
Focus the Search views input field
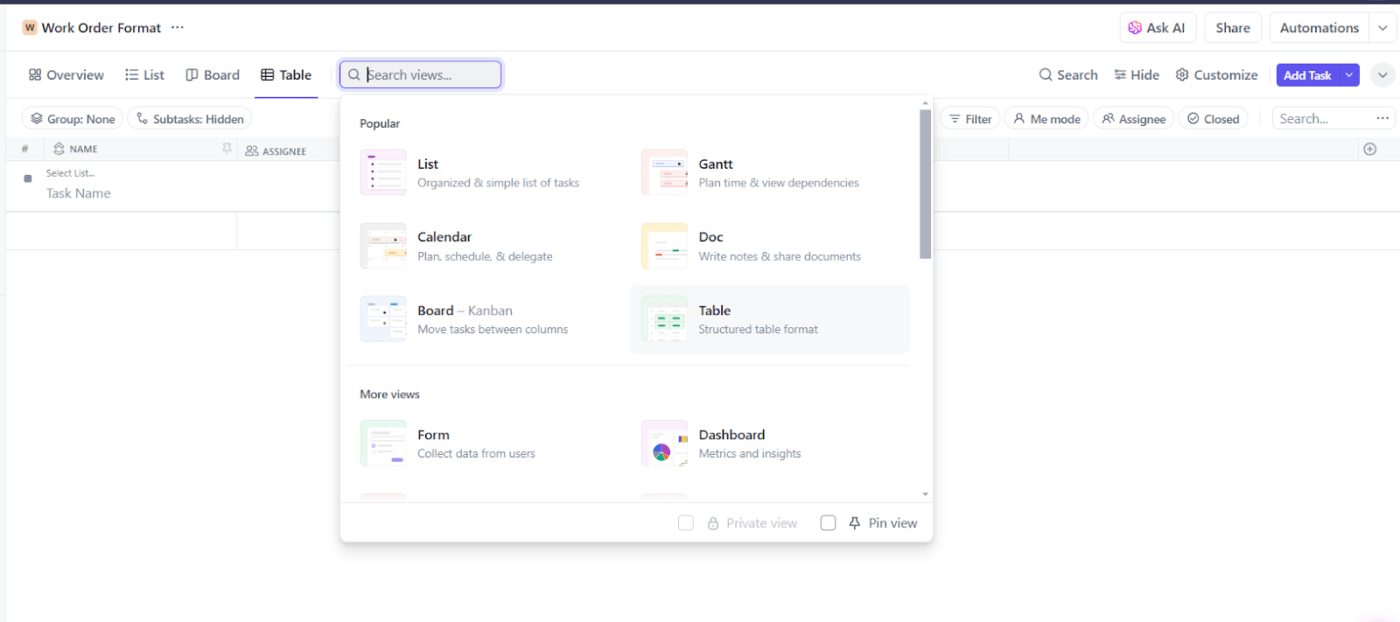tap(421, 75)
